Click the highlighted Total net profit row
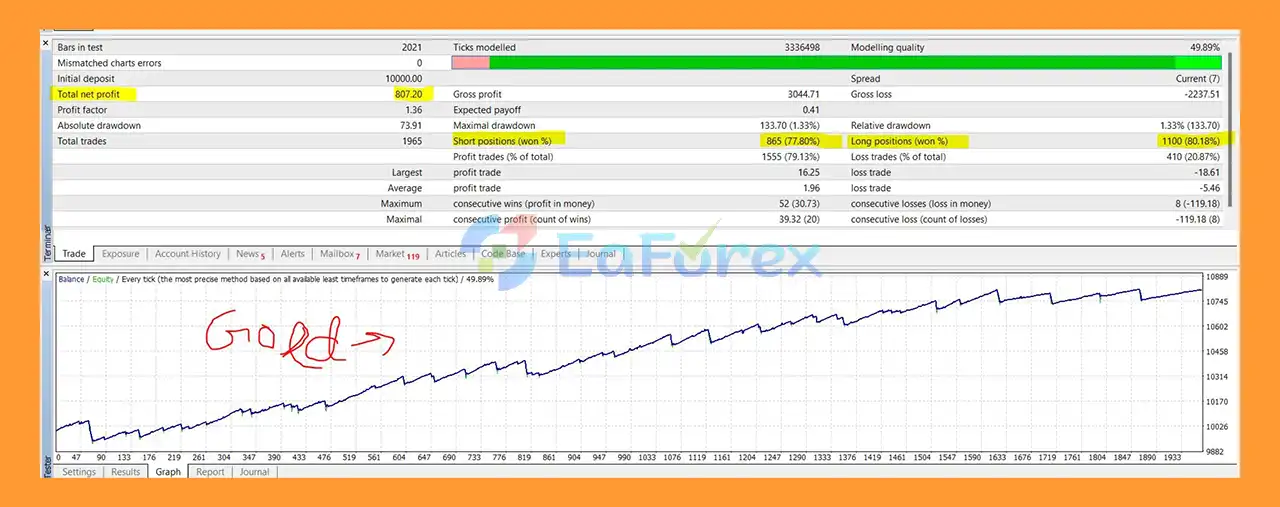 (240, 94)
